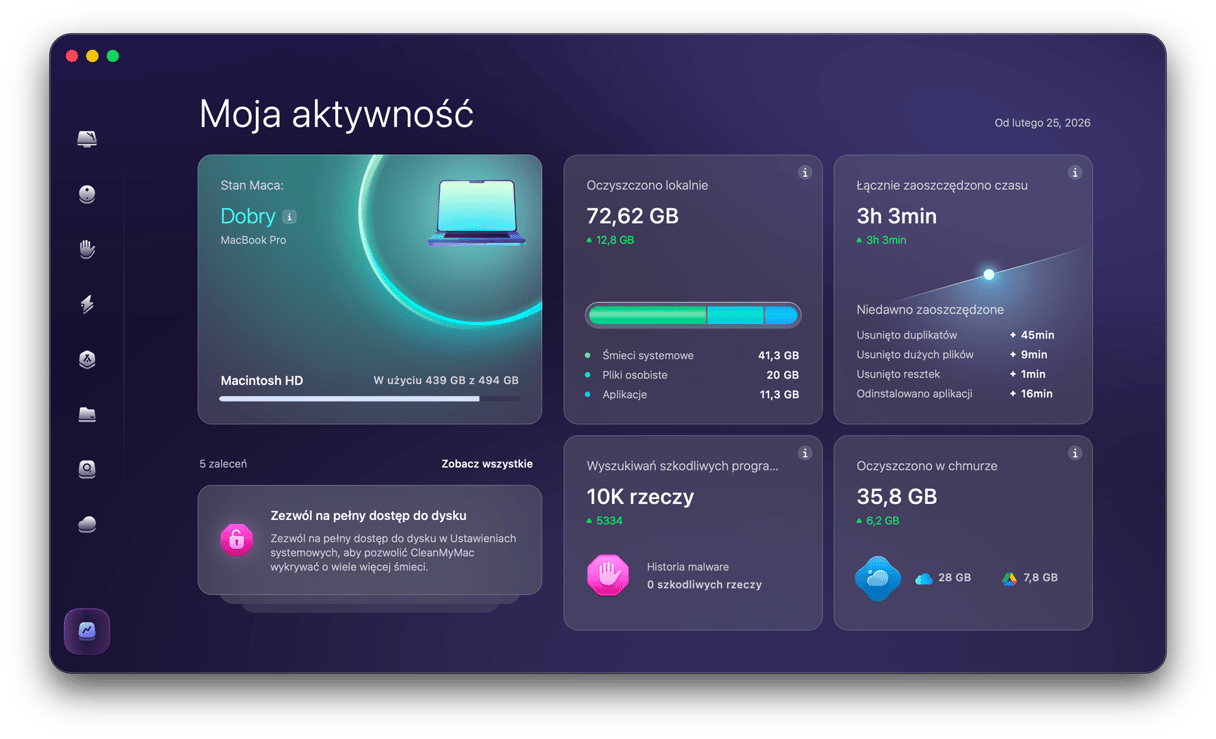Click info icon on malware scans card
Image resolution: width=1216 pixels, height=739 pixels.
pyautogui.click(x=804, y=453)
